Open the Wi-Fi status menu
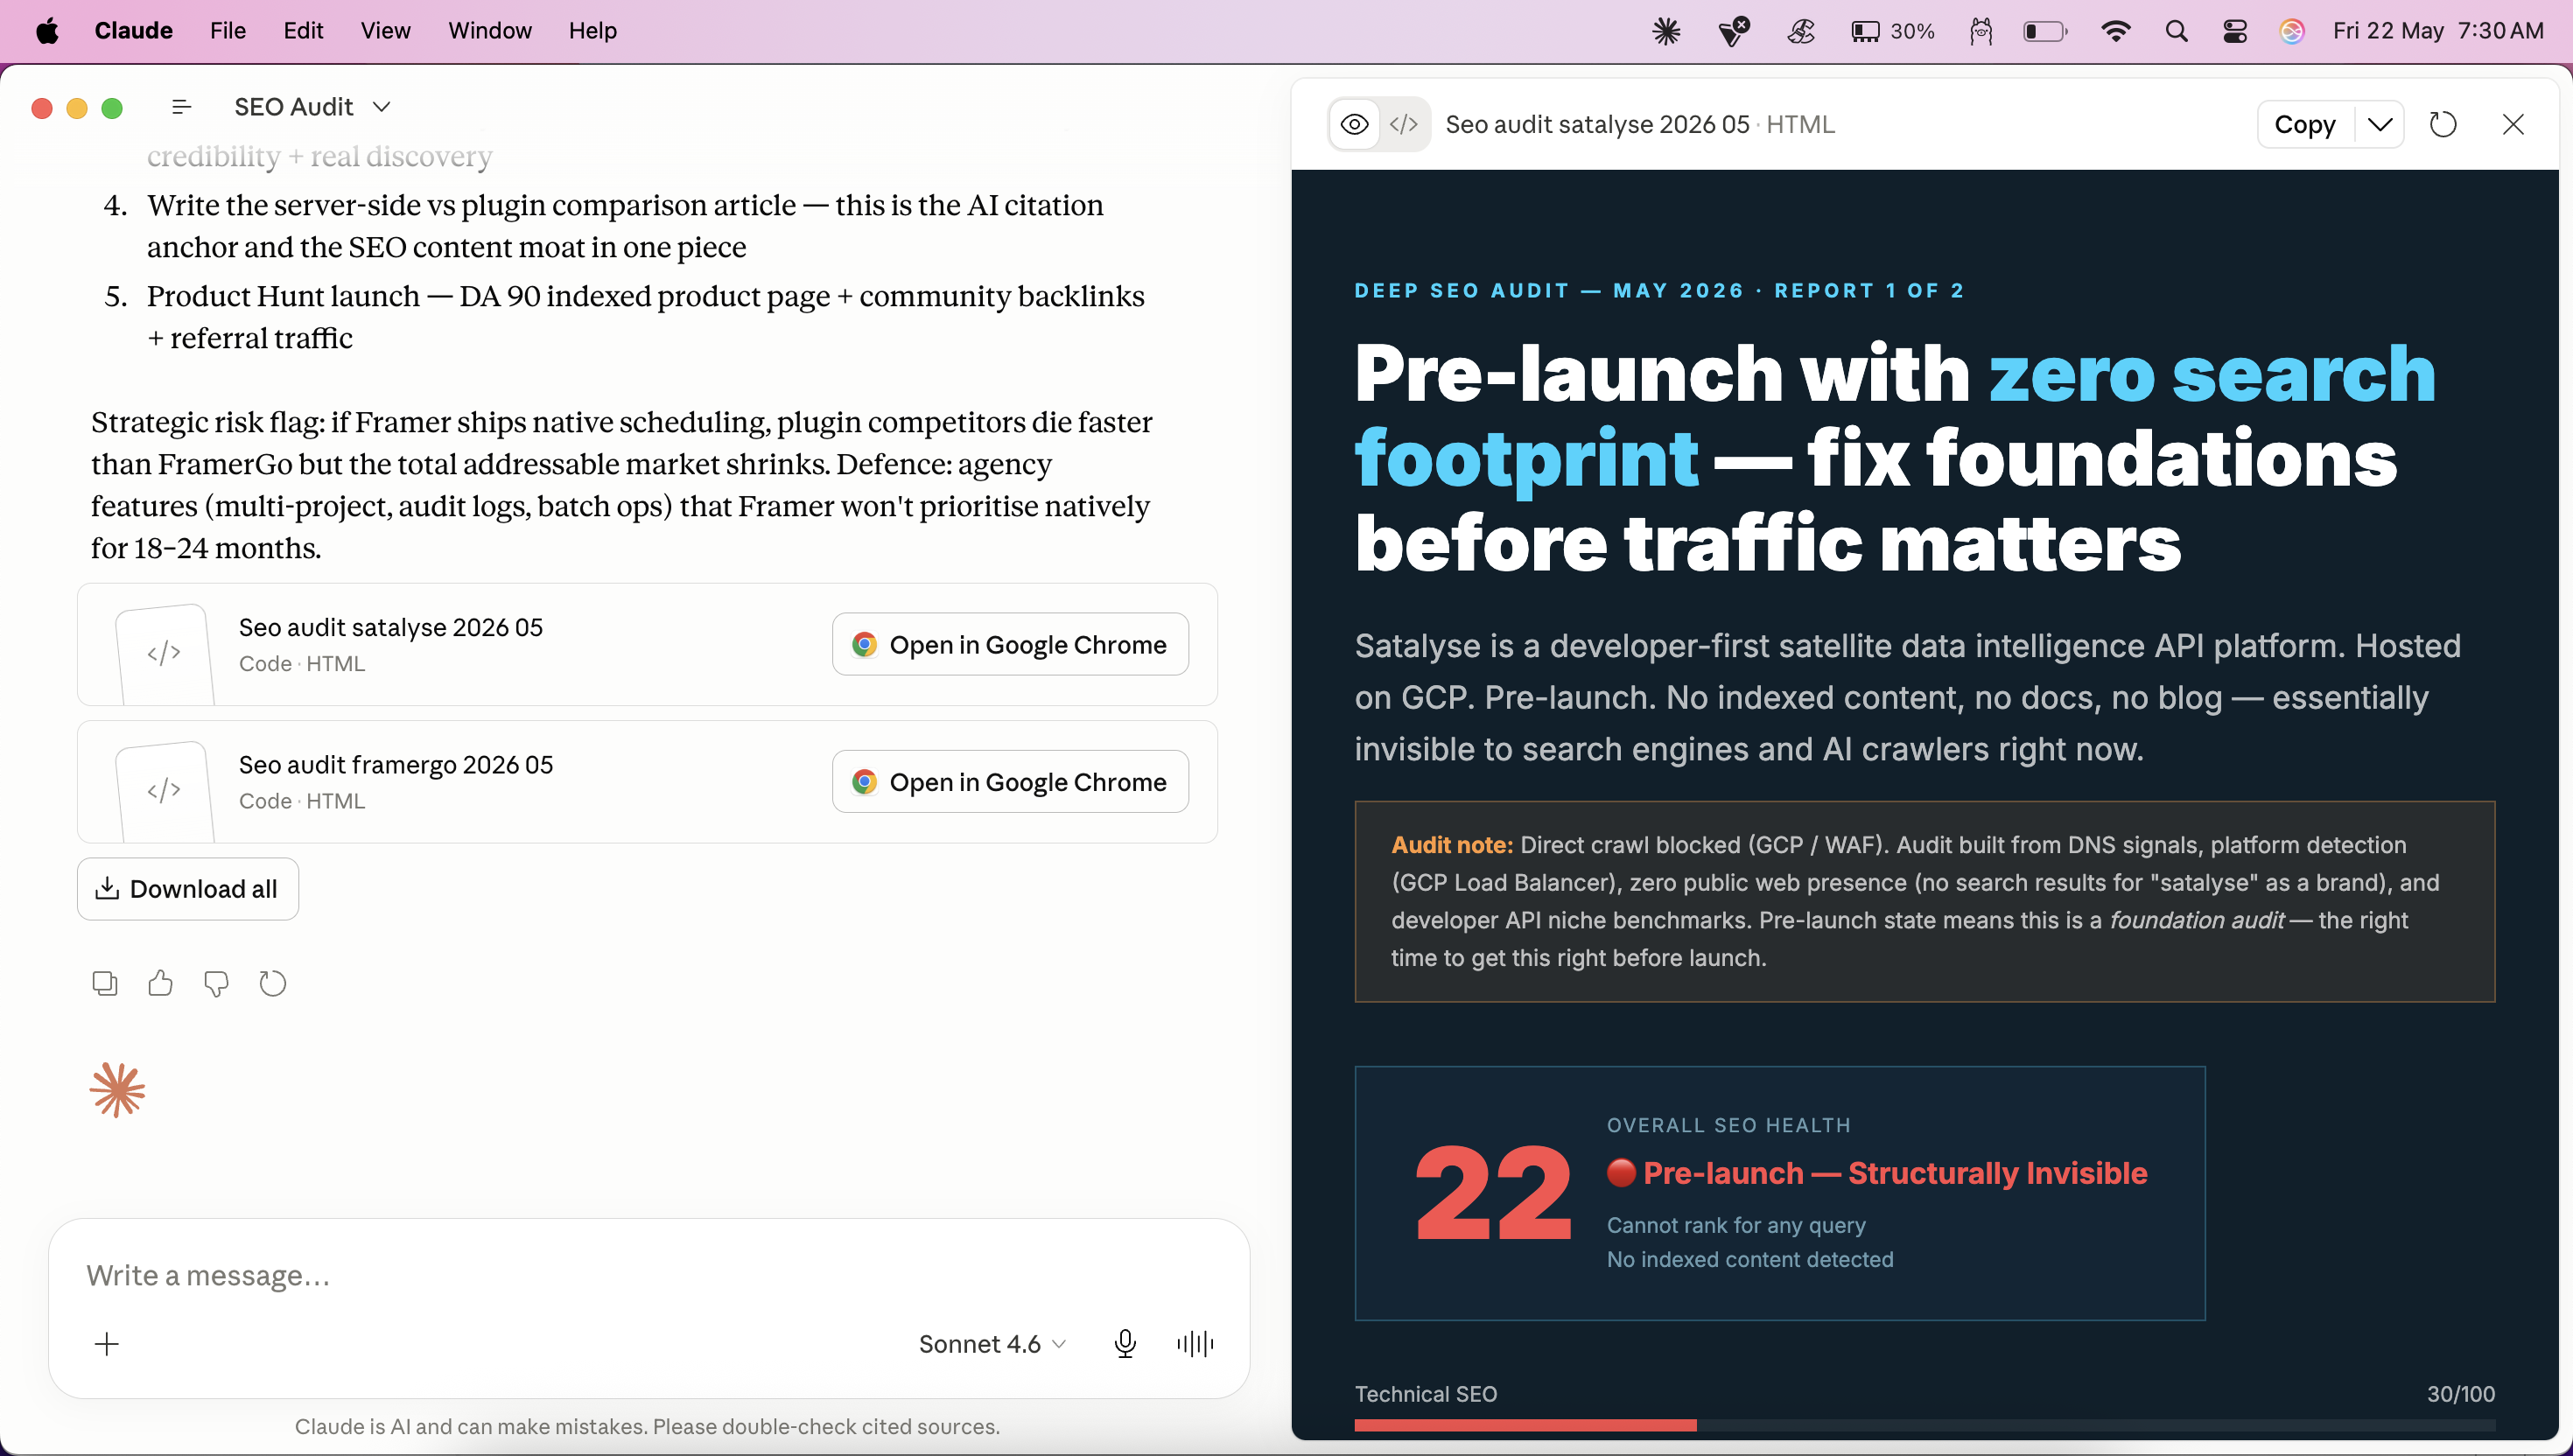2573x1456 pixels. coord(2115,31)
